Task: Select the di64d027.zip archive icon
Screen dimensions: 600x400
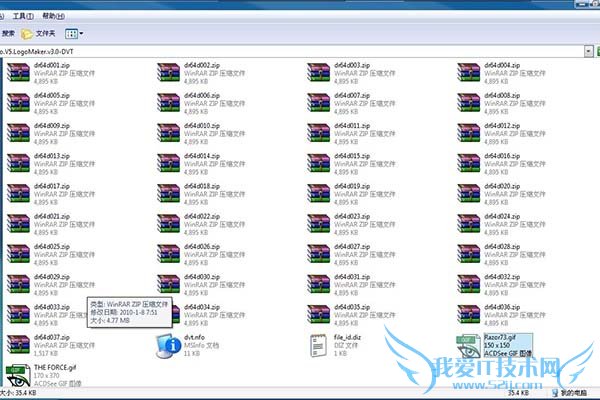Action: pyautogui.click(x=318, y=254)
